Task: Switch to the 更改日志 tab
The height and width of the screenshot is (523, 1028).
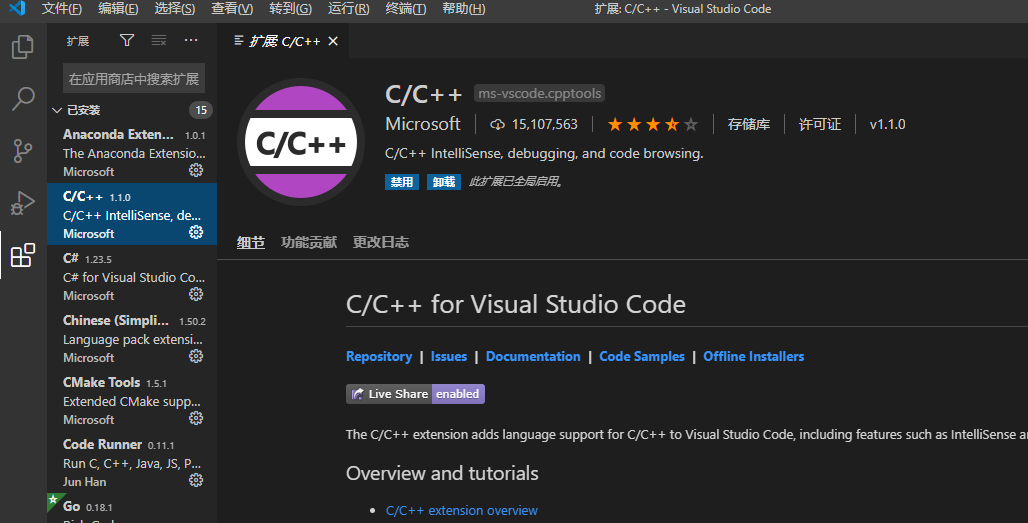Action: click(380, 242)
